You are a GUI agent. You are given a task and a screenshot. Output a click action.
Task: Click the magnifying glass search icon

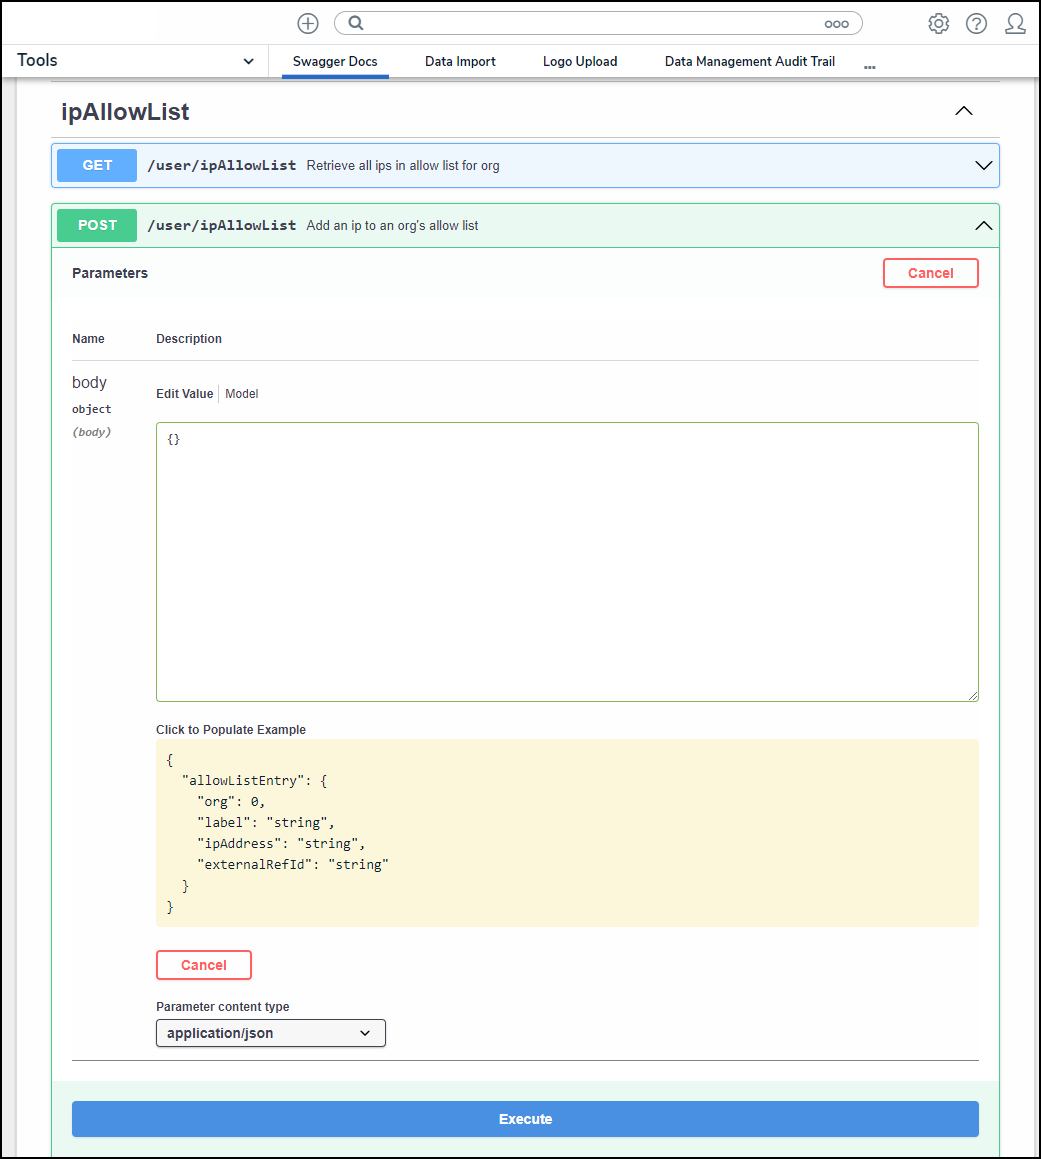pyautogui.click(x=355, y=24)
